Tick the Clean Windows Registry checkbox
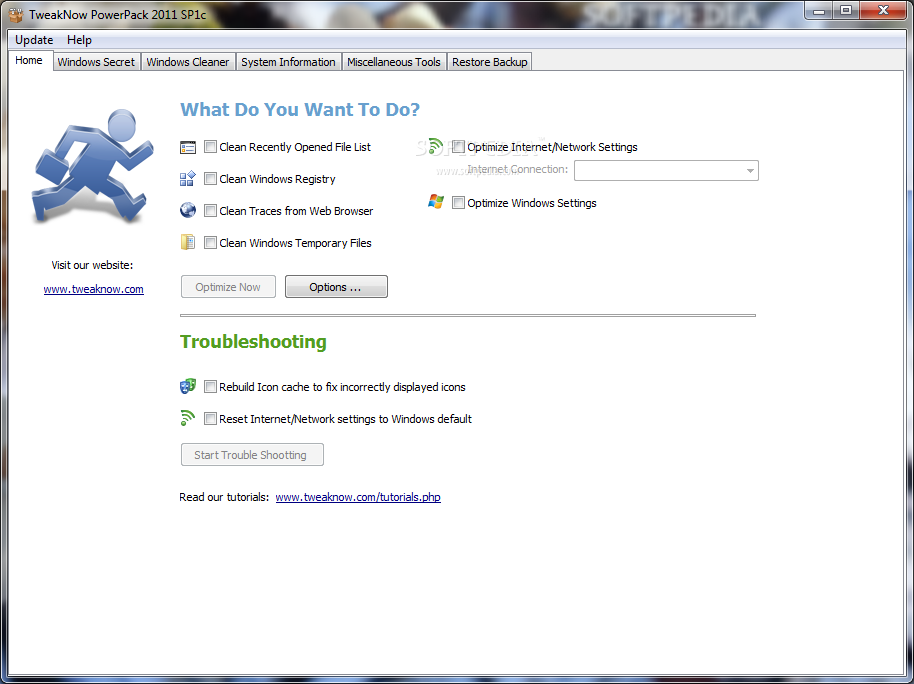 [210, 179]
